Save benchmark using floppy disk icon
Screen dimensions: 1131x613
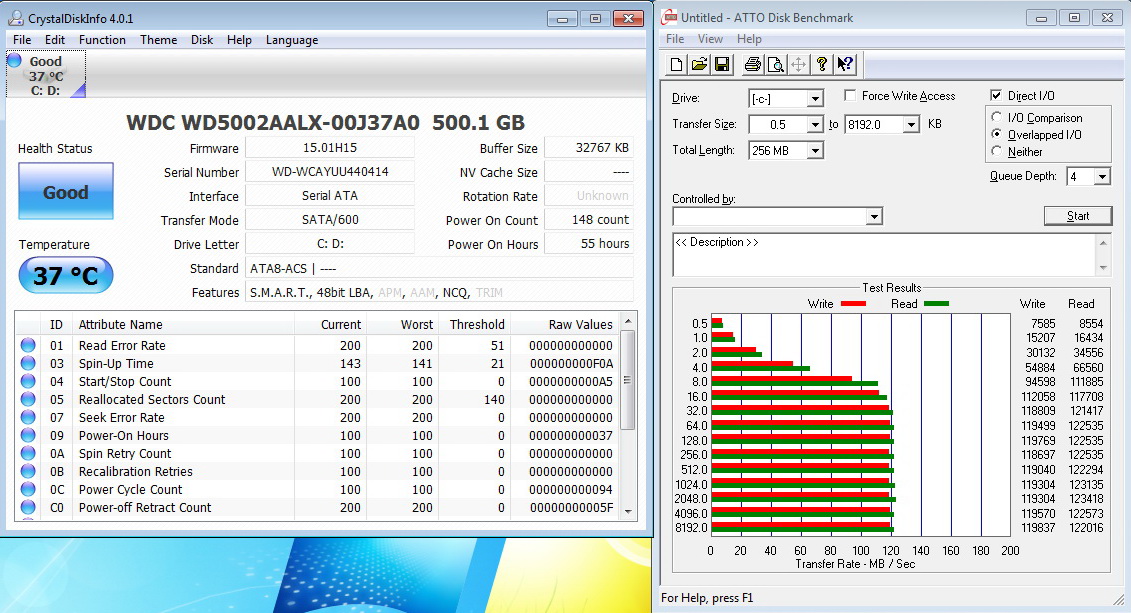(x=722, y=65)
